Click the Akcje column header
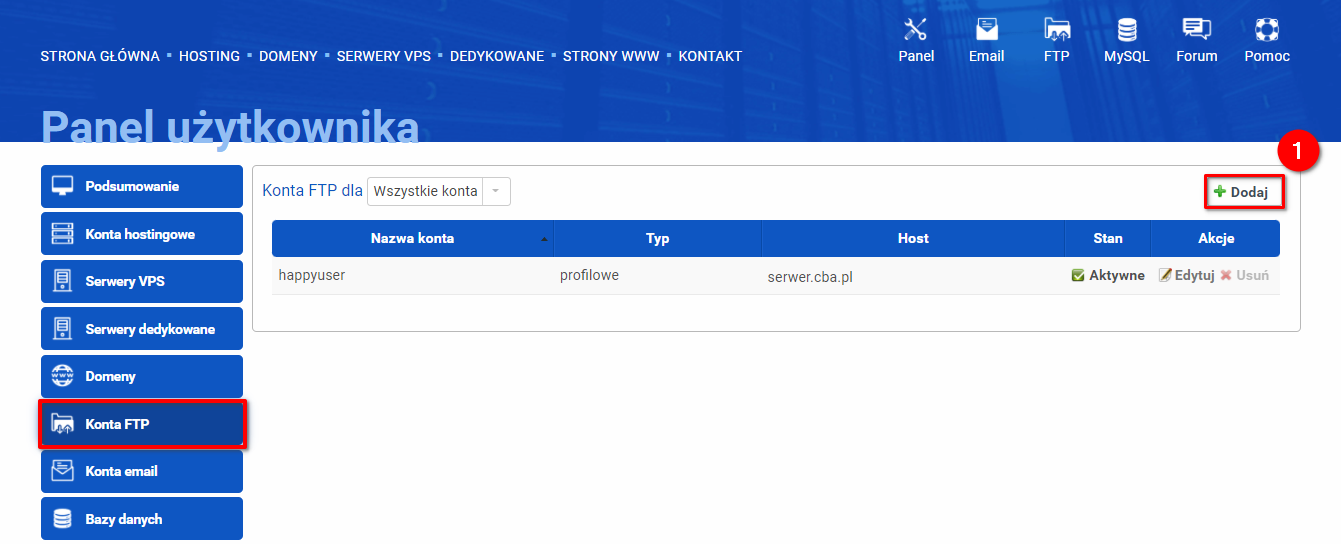Image resolution: width=1341 pixels, height=544 pixels. click(x=1216, y=239)
